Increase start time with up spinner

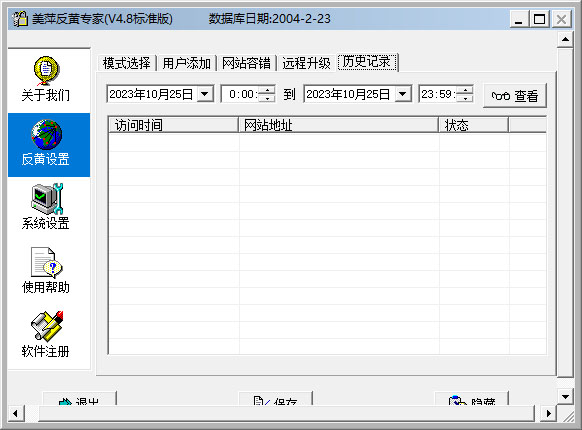coord(267,90)
